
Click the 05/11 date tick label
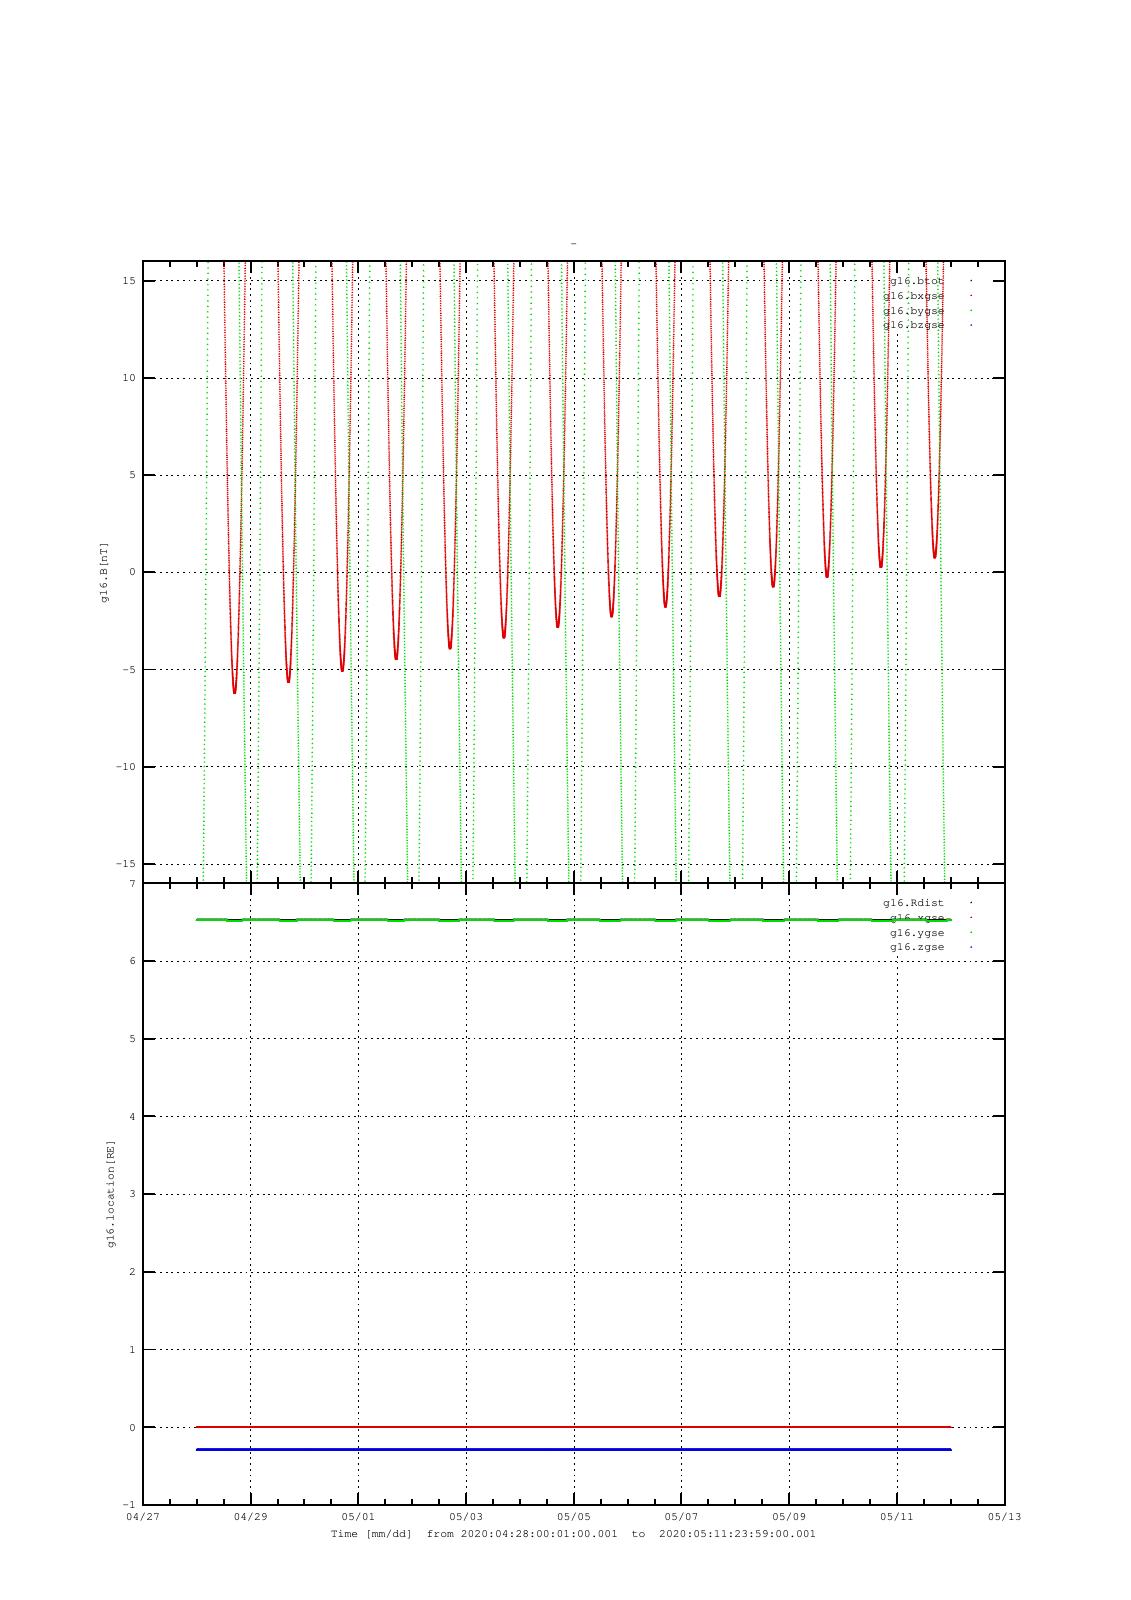[897, 1517]
